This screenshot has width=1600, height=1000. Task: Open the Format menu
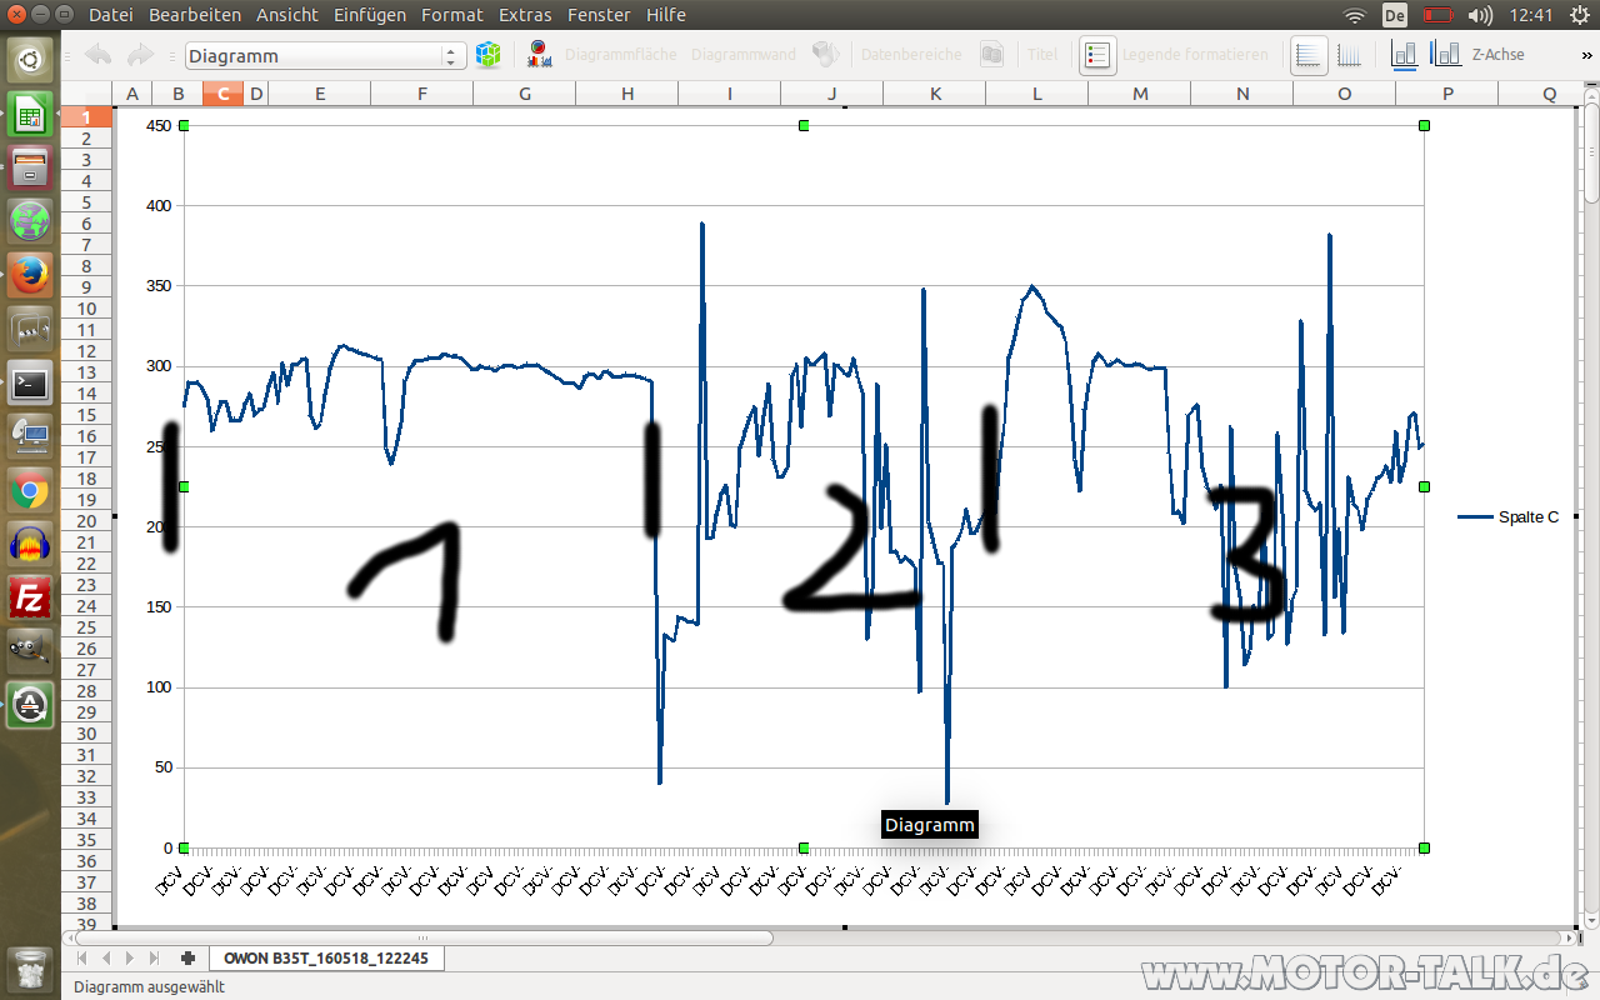451,15
